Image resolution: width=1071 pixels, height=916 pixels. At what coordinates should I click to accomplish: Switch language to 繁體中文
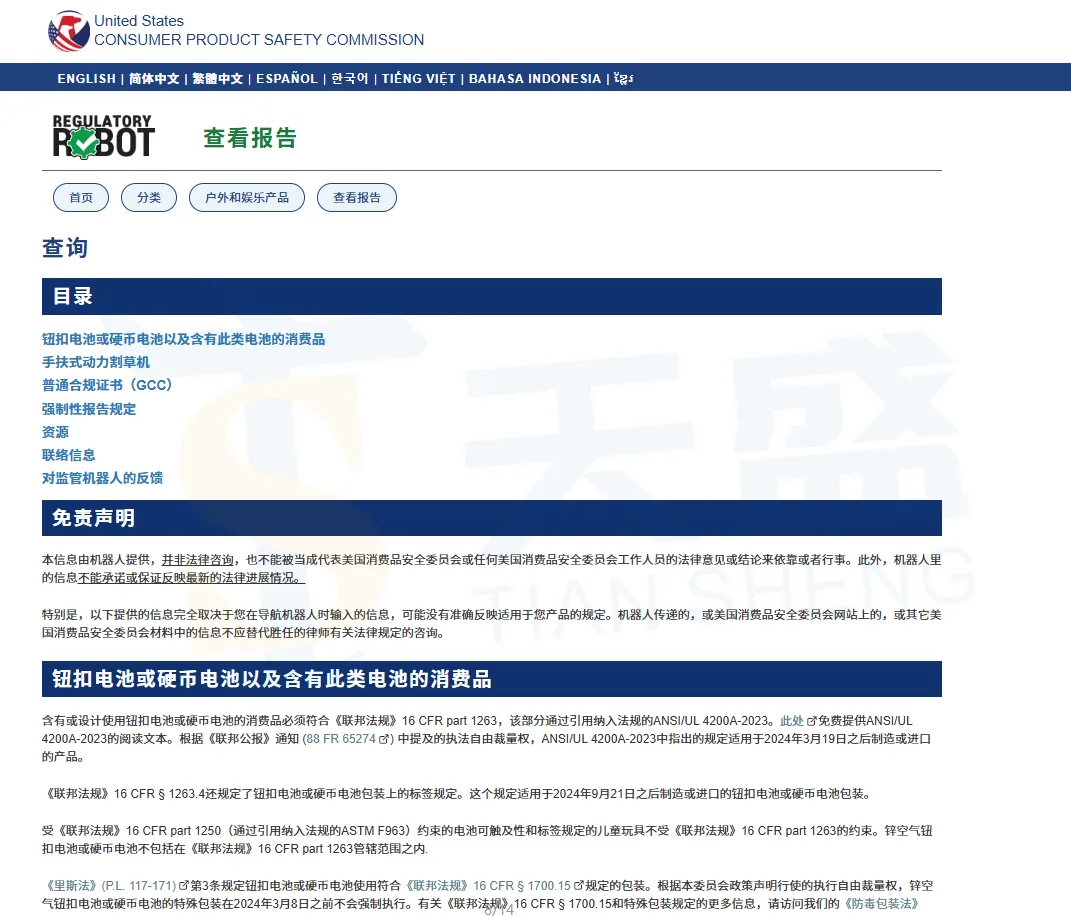[x=217, y=79]
